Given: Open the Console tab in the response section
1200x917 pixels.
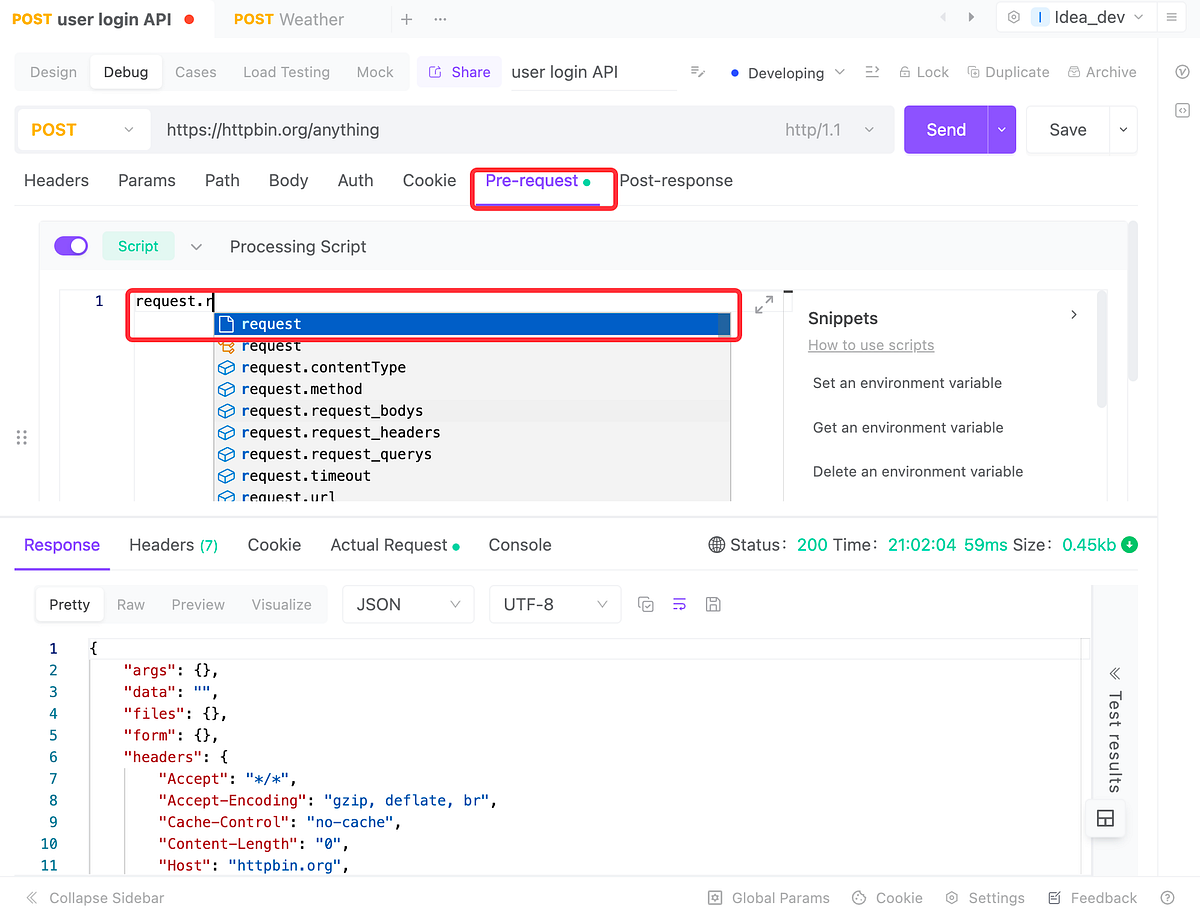Looking at the screenshot, I should coord(519,545).
